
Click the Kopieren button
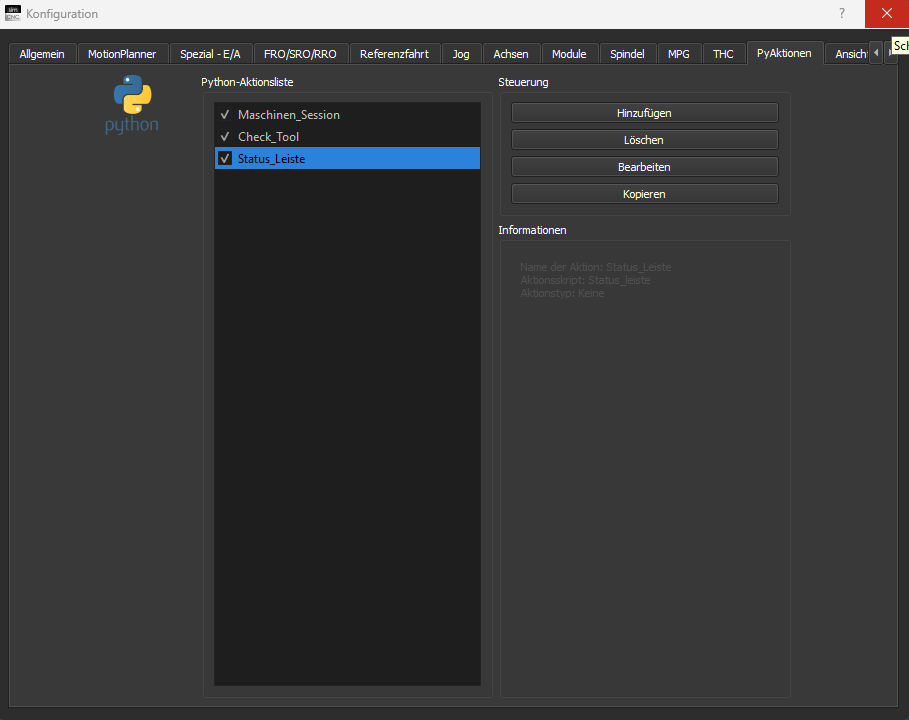tap(644, 194)
